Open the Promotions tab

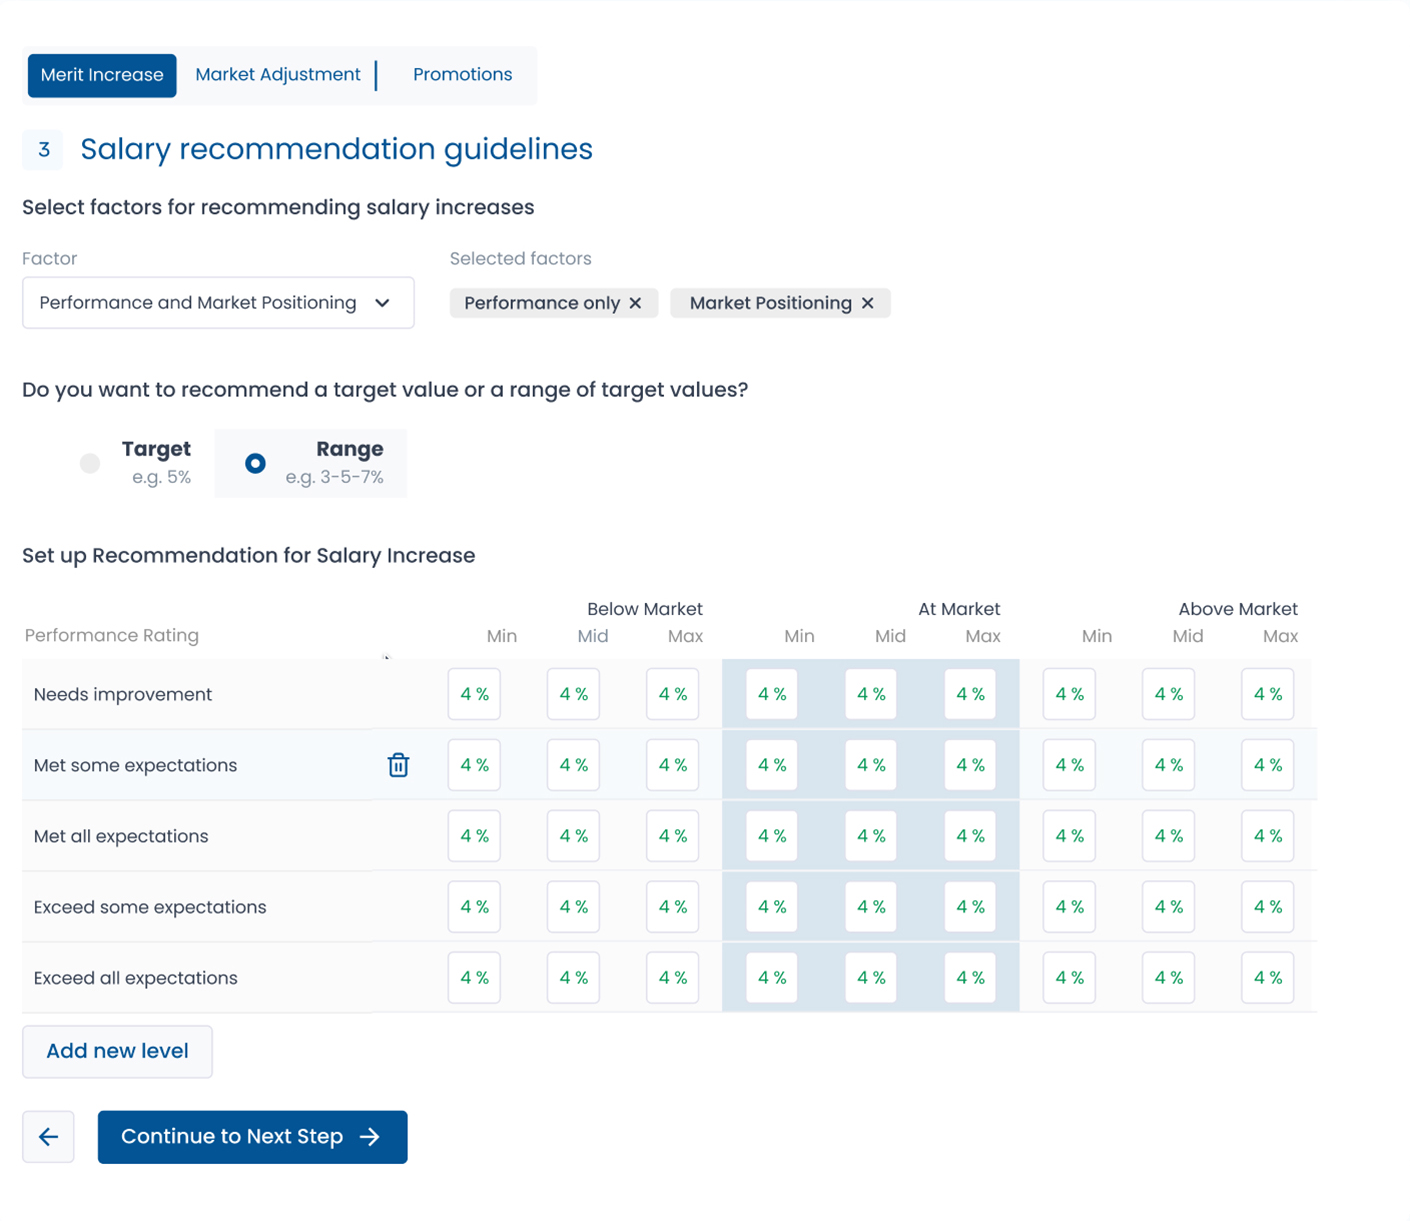click(462, 75)
